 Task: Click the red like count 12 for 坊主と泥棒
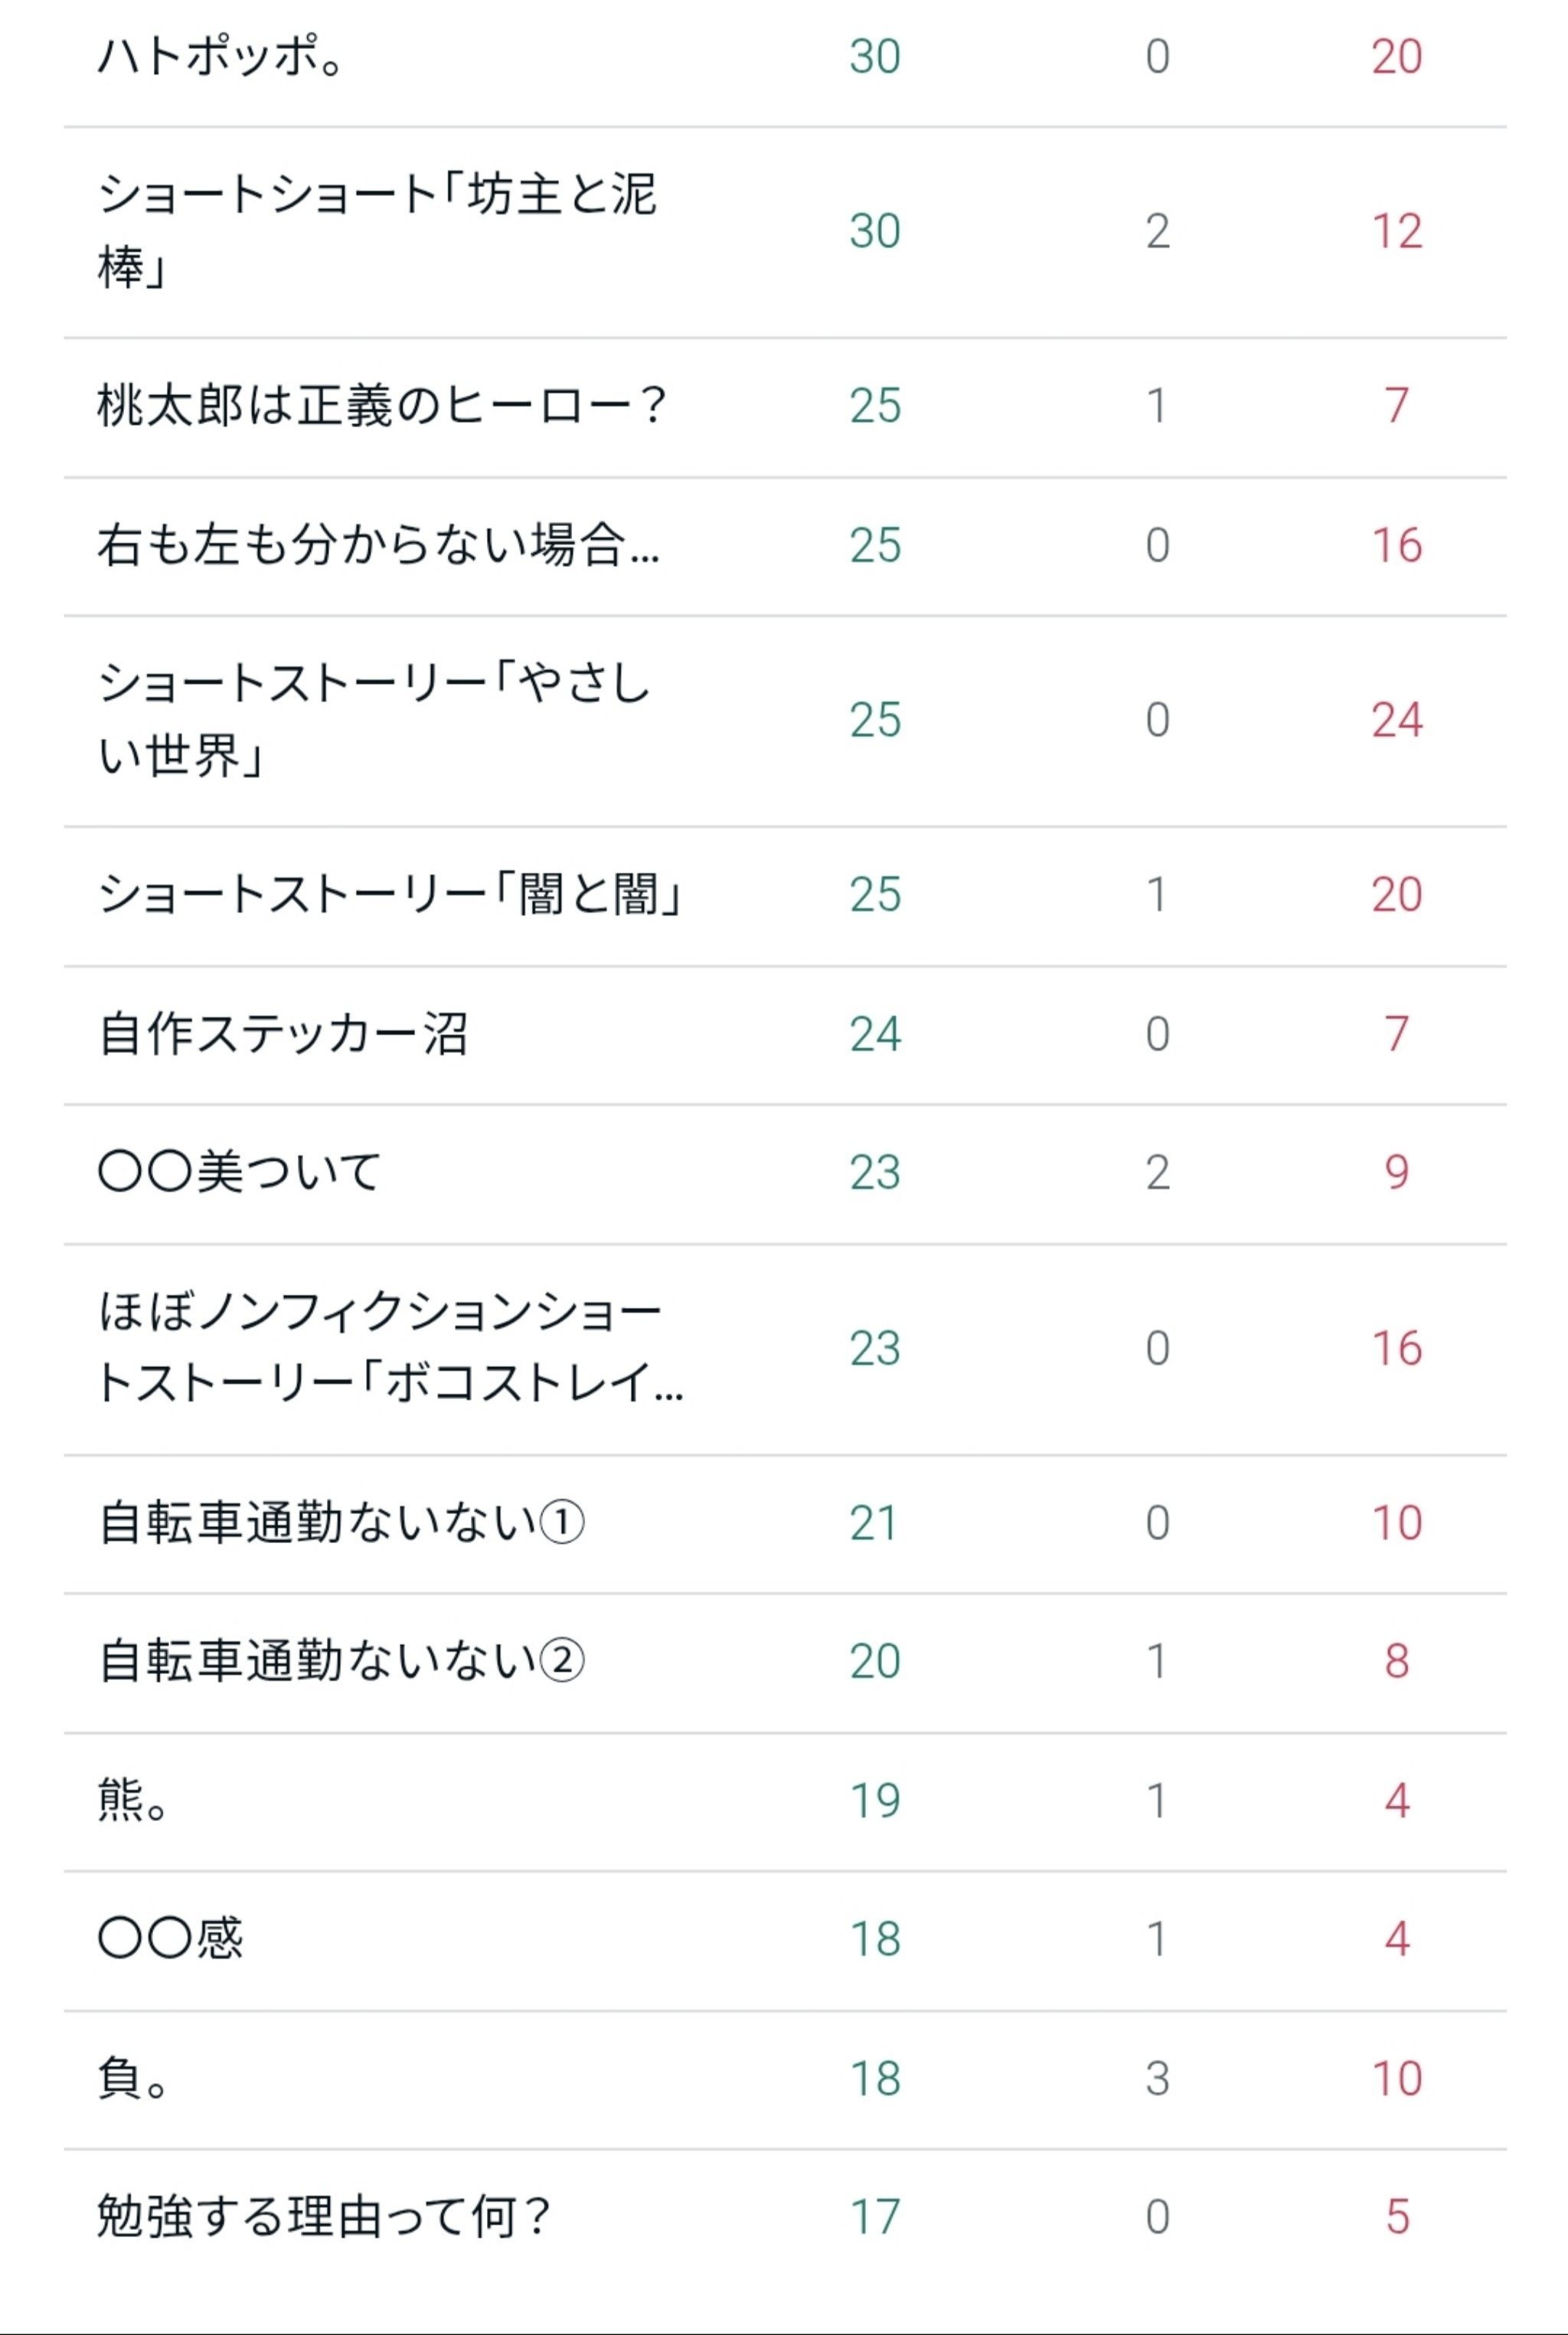(1396, 231)
